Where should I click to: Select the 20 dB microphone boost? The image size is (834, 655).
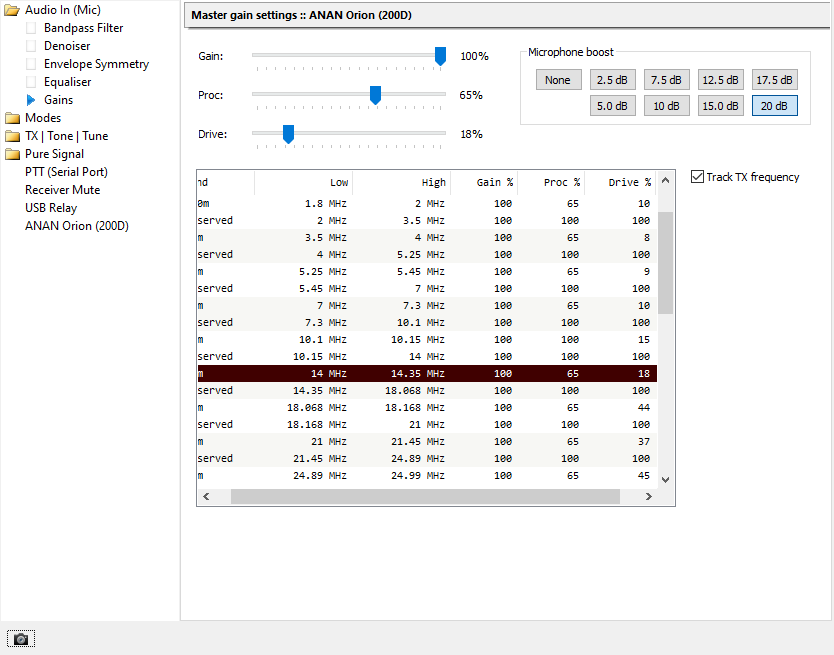774,106
